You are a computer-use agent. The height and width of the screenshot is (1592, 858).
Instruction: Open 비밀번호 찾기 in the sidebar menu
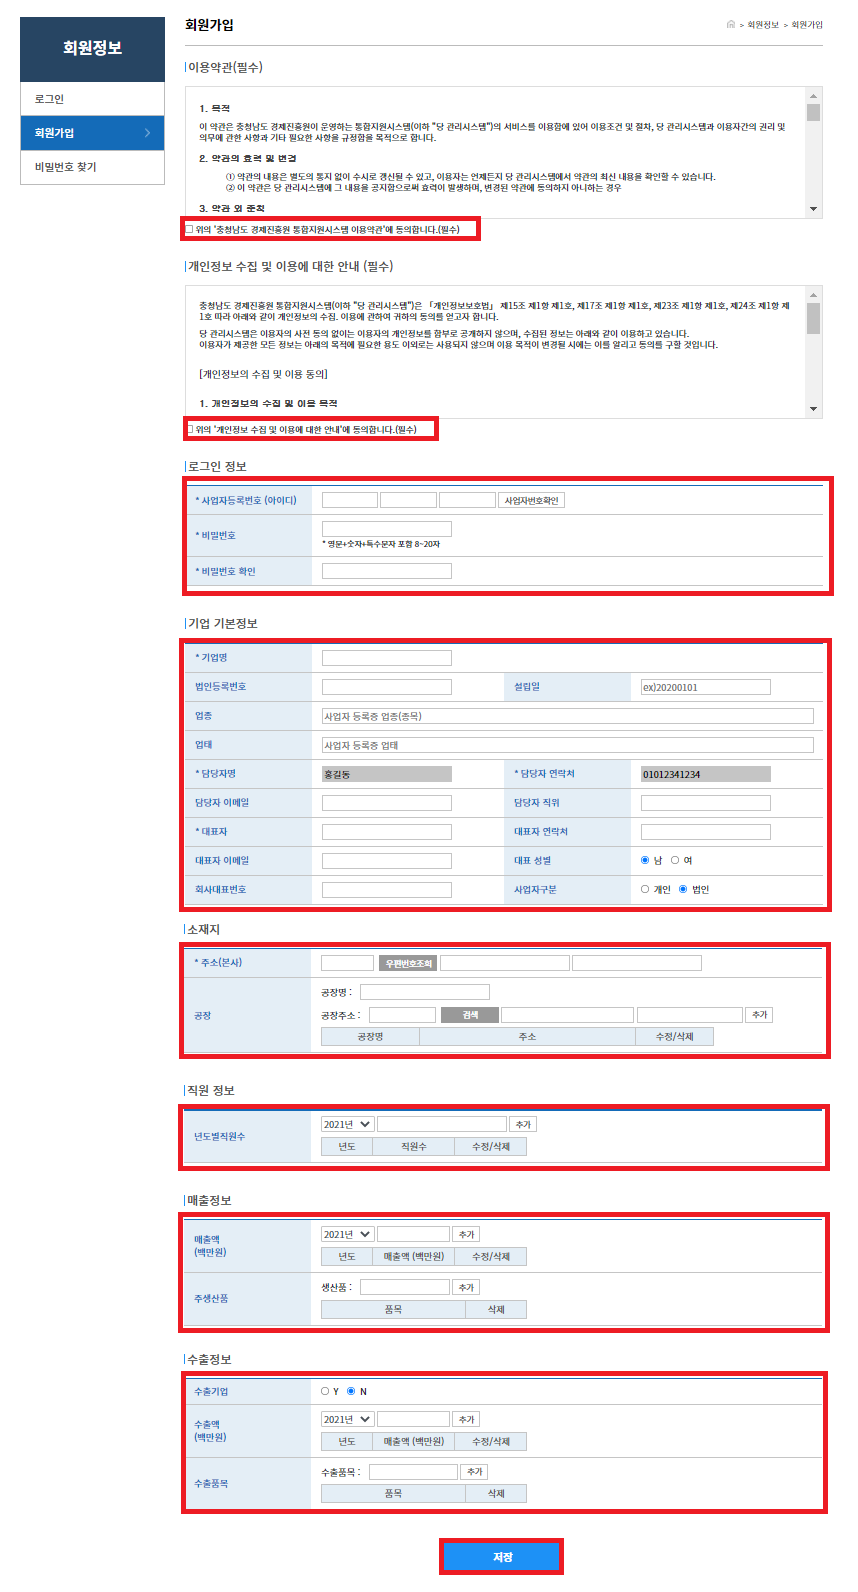[x=92, y=167]
